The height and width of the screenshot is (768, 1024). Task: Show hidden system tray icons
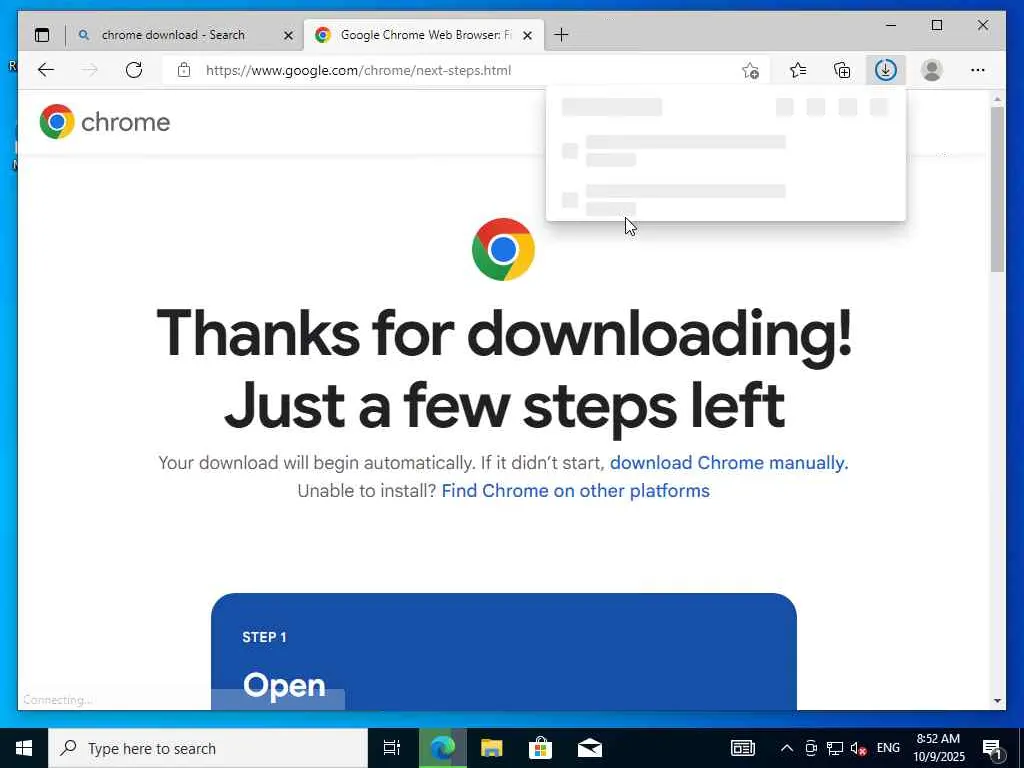[x=786, y=748]
